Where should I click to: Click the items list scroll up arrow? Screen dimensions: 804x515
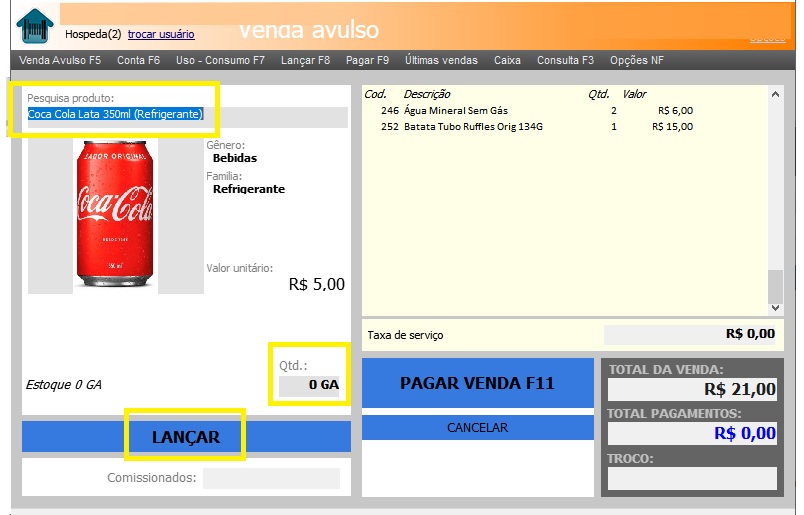coord(775,94)
